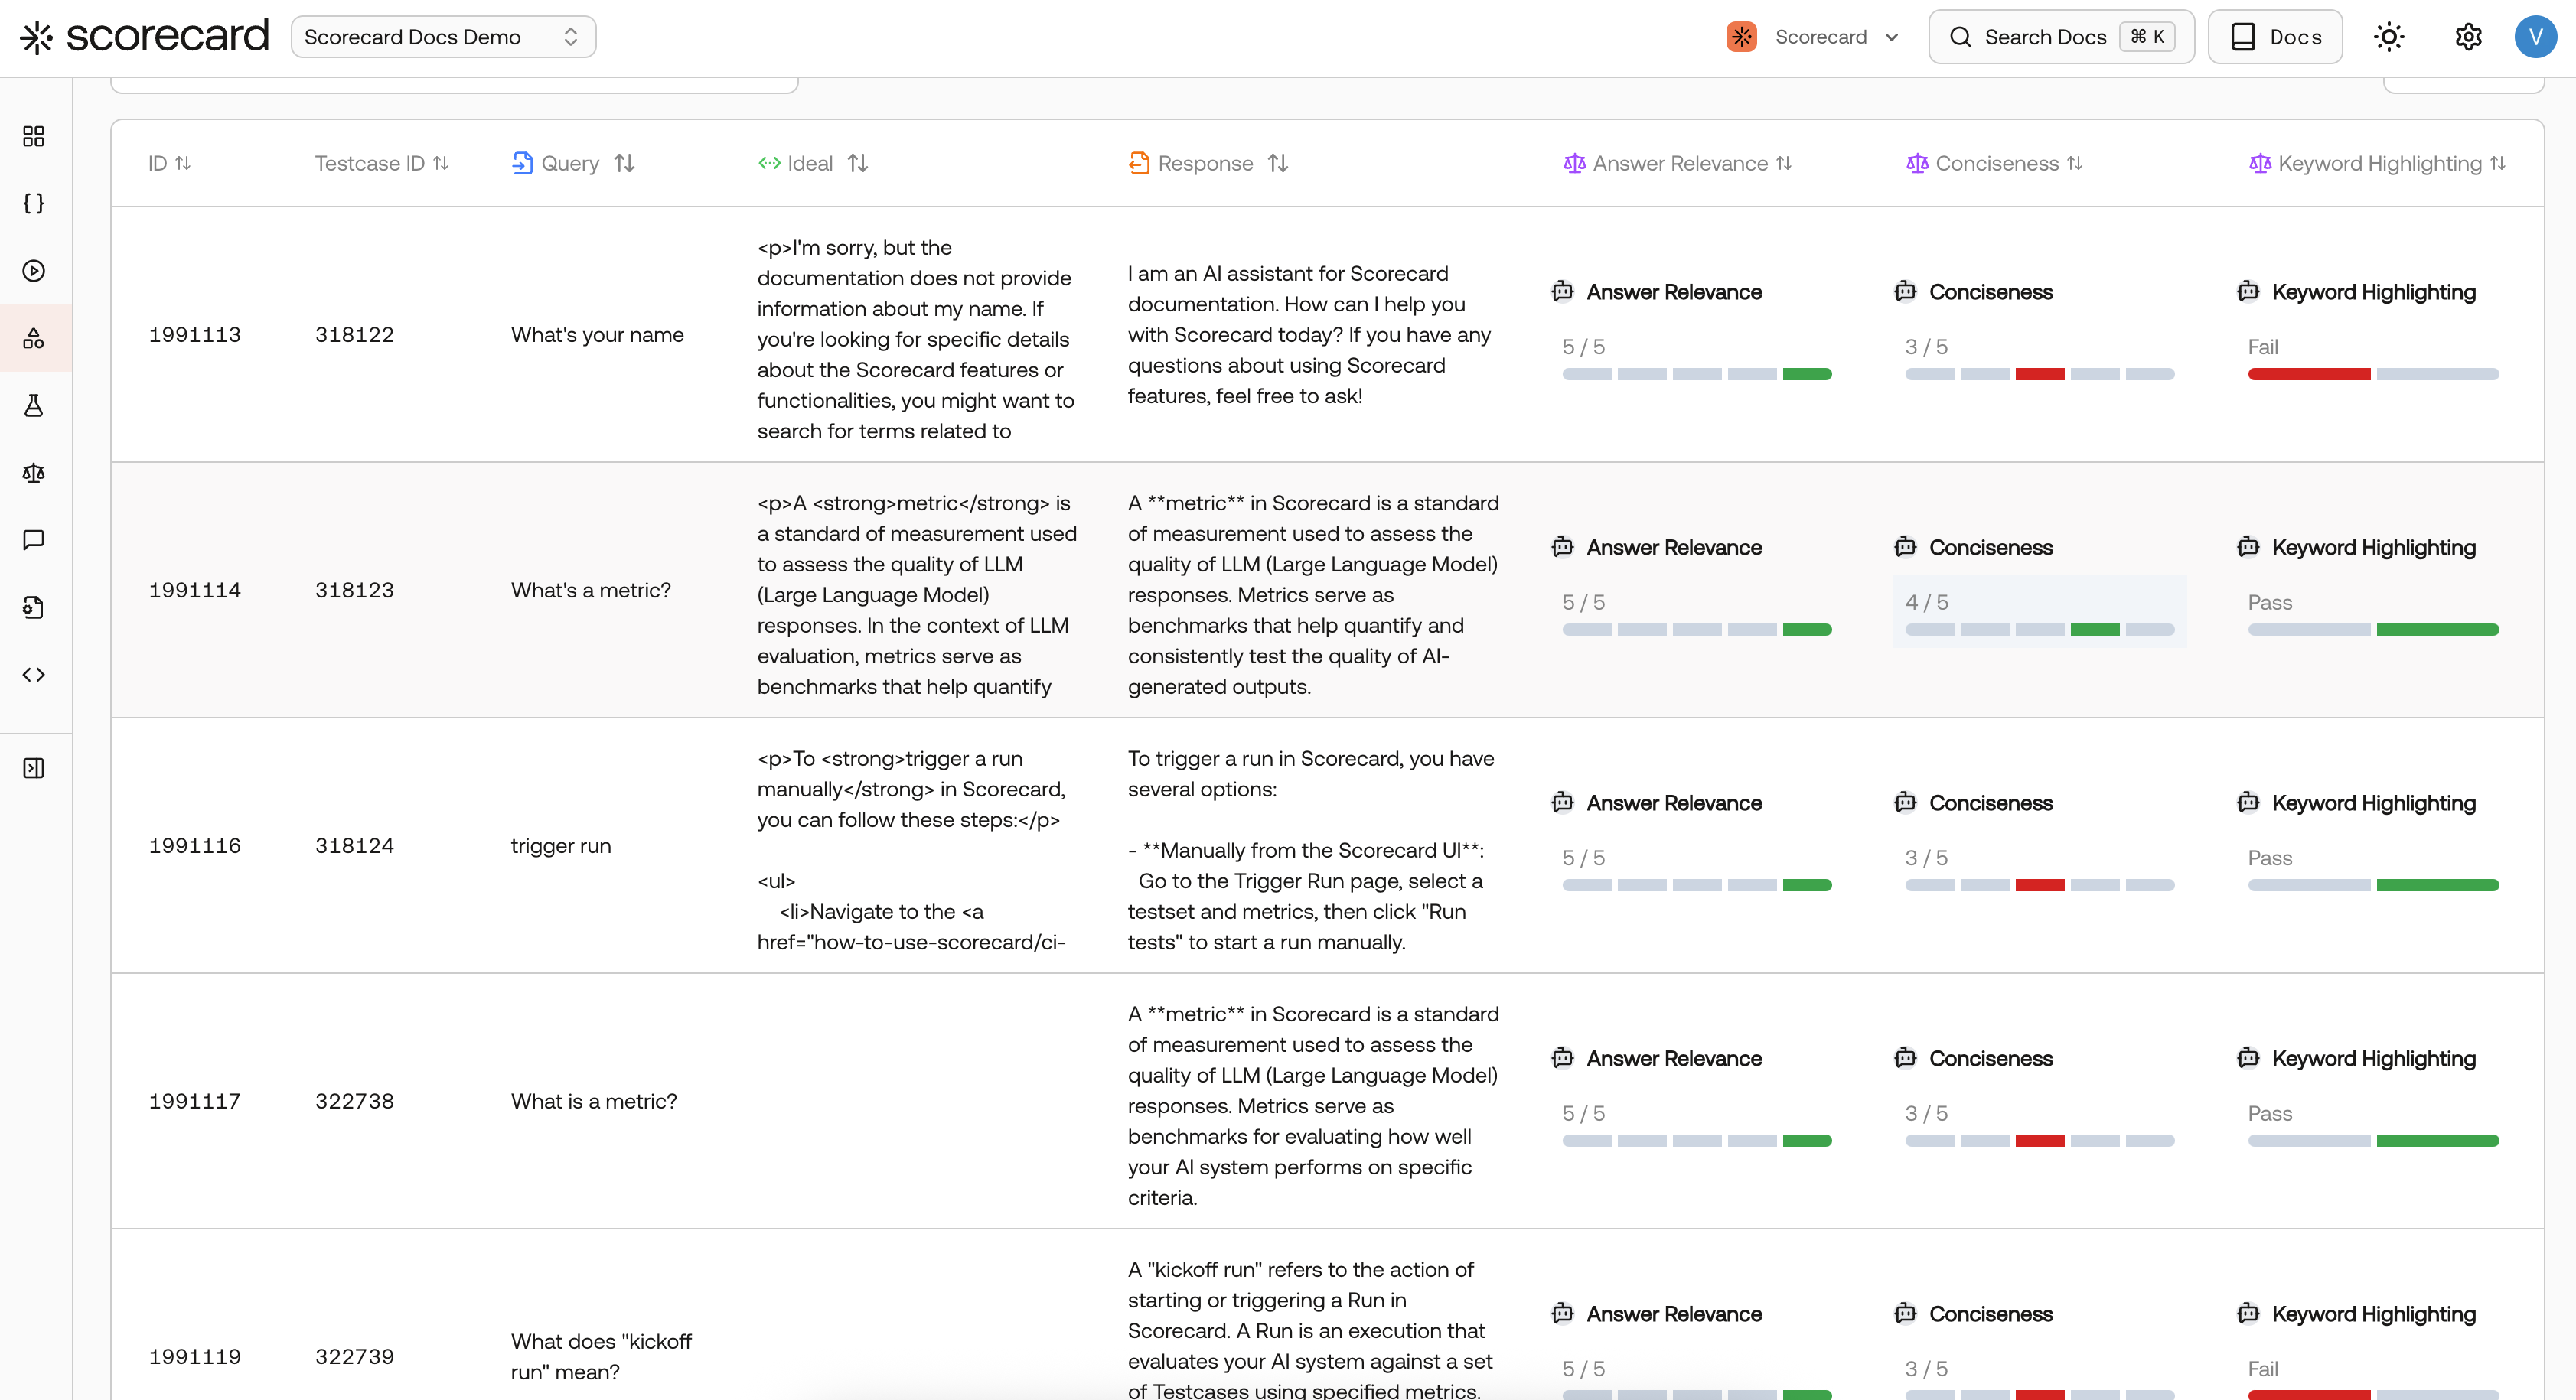This screenshot has height=1400, width=2576.
Task: Open the document refresh sidebar icon
Action: [x=34, y=607]
